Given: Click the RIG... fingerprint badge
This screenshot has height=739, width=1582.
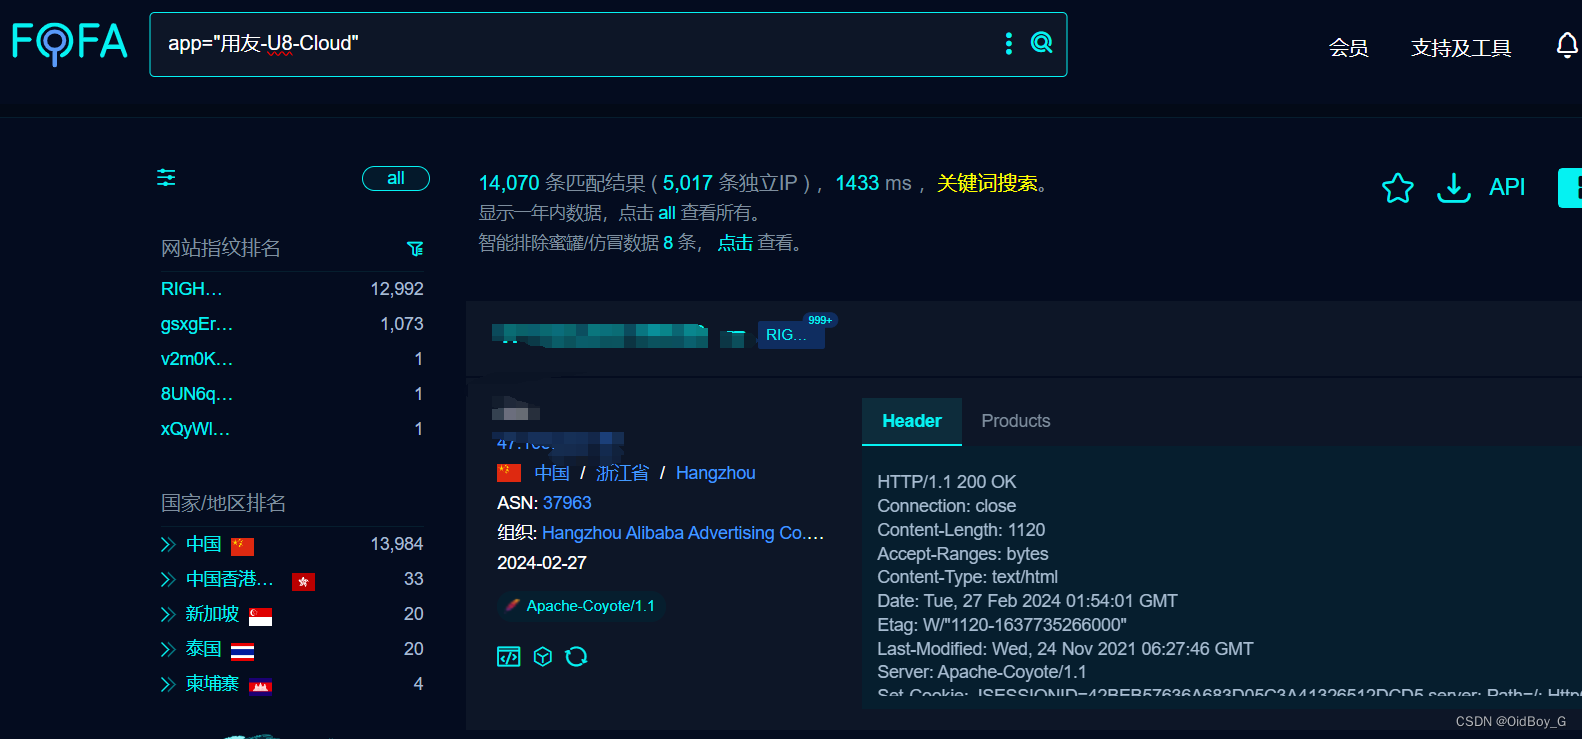Looking at the screenshot, I should (790, 335).
